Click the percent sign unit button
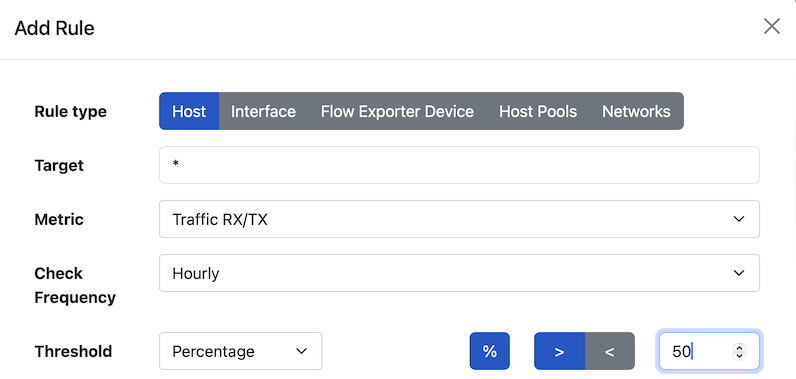Screen dimensions: 796x379 [489, 351]
